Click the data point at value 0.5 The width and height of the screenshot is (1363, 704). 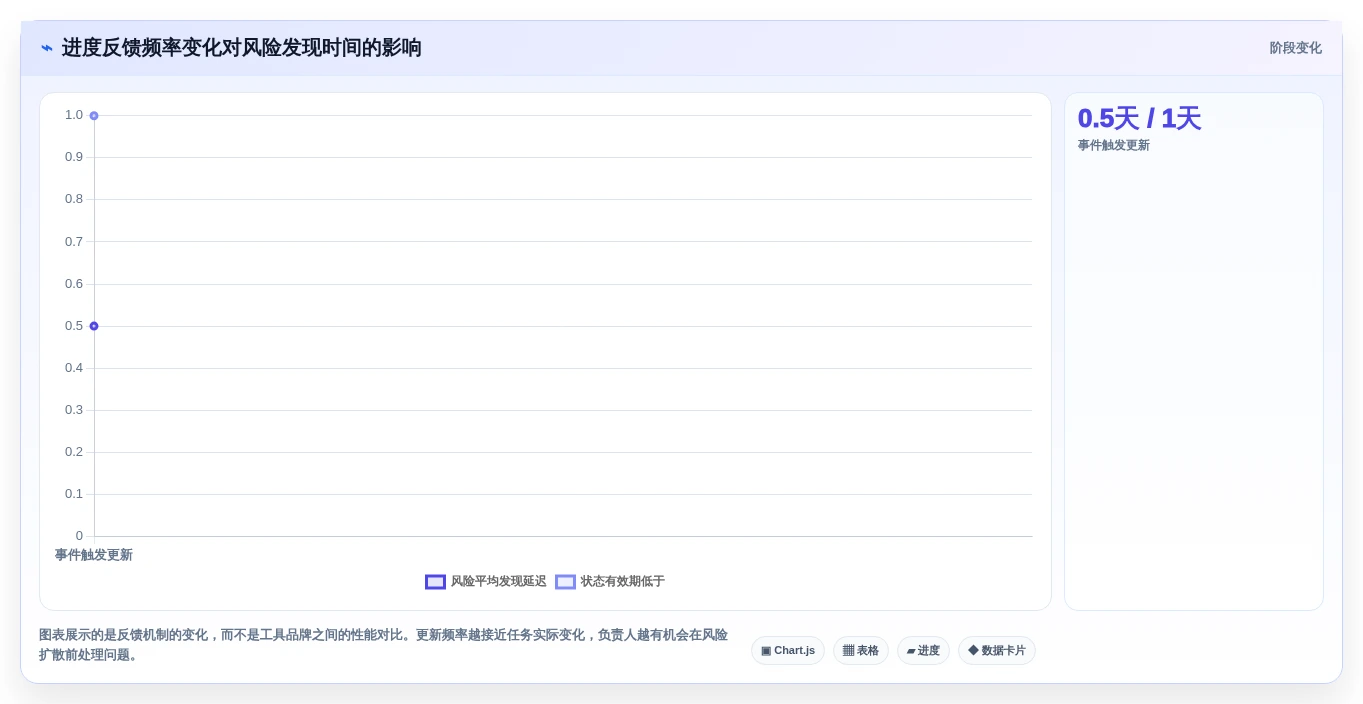pyautogui.click(x=94, y=326)
